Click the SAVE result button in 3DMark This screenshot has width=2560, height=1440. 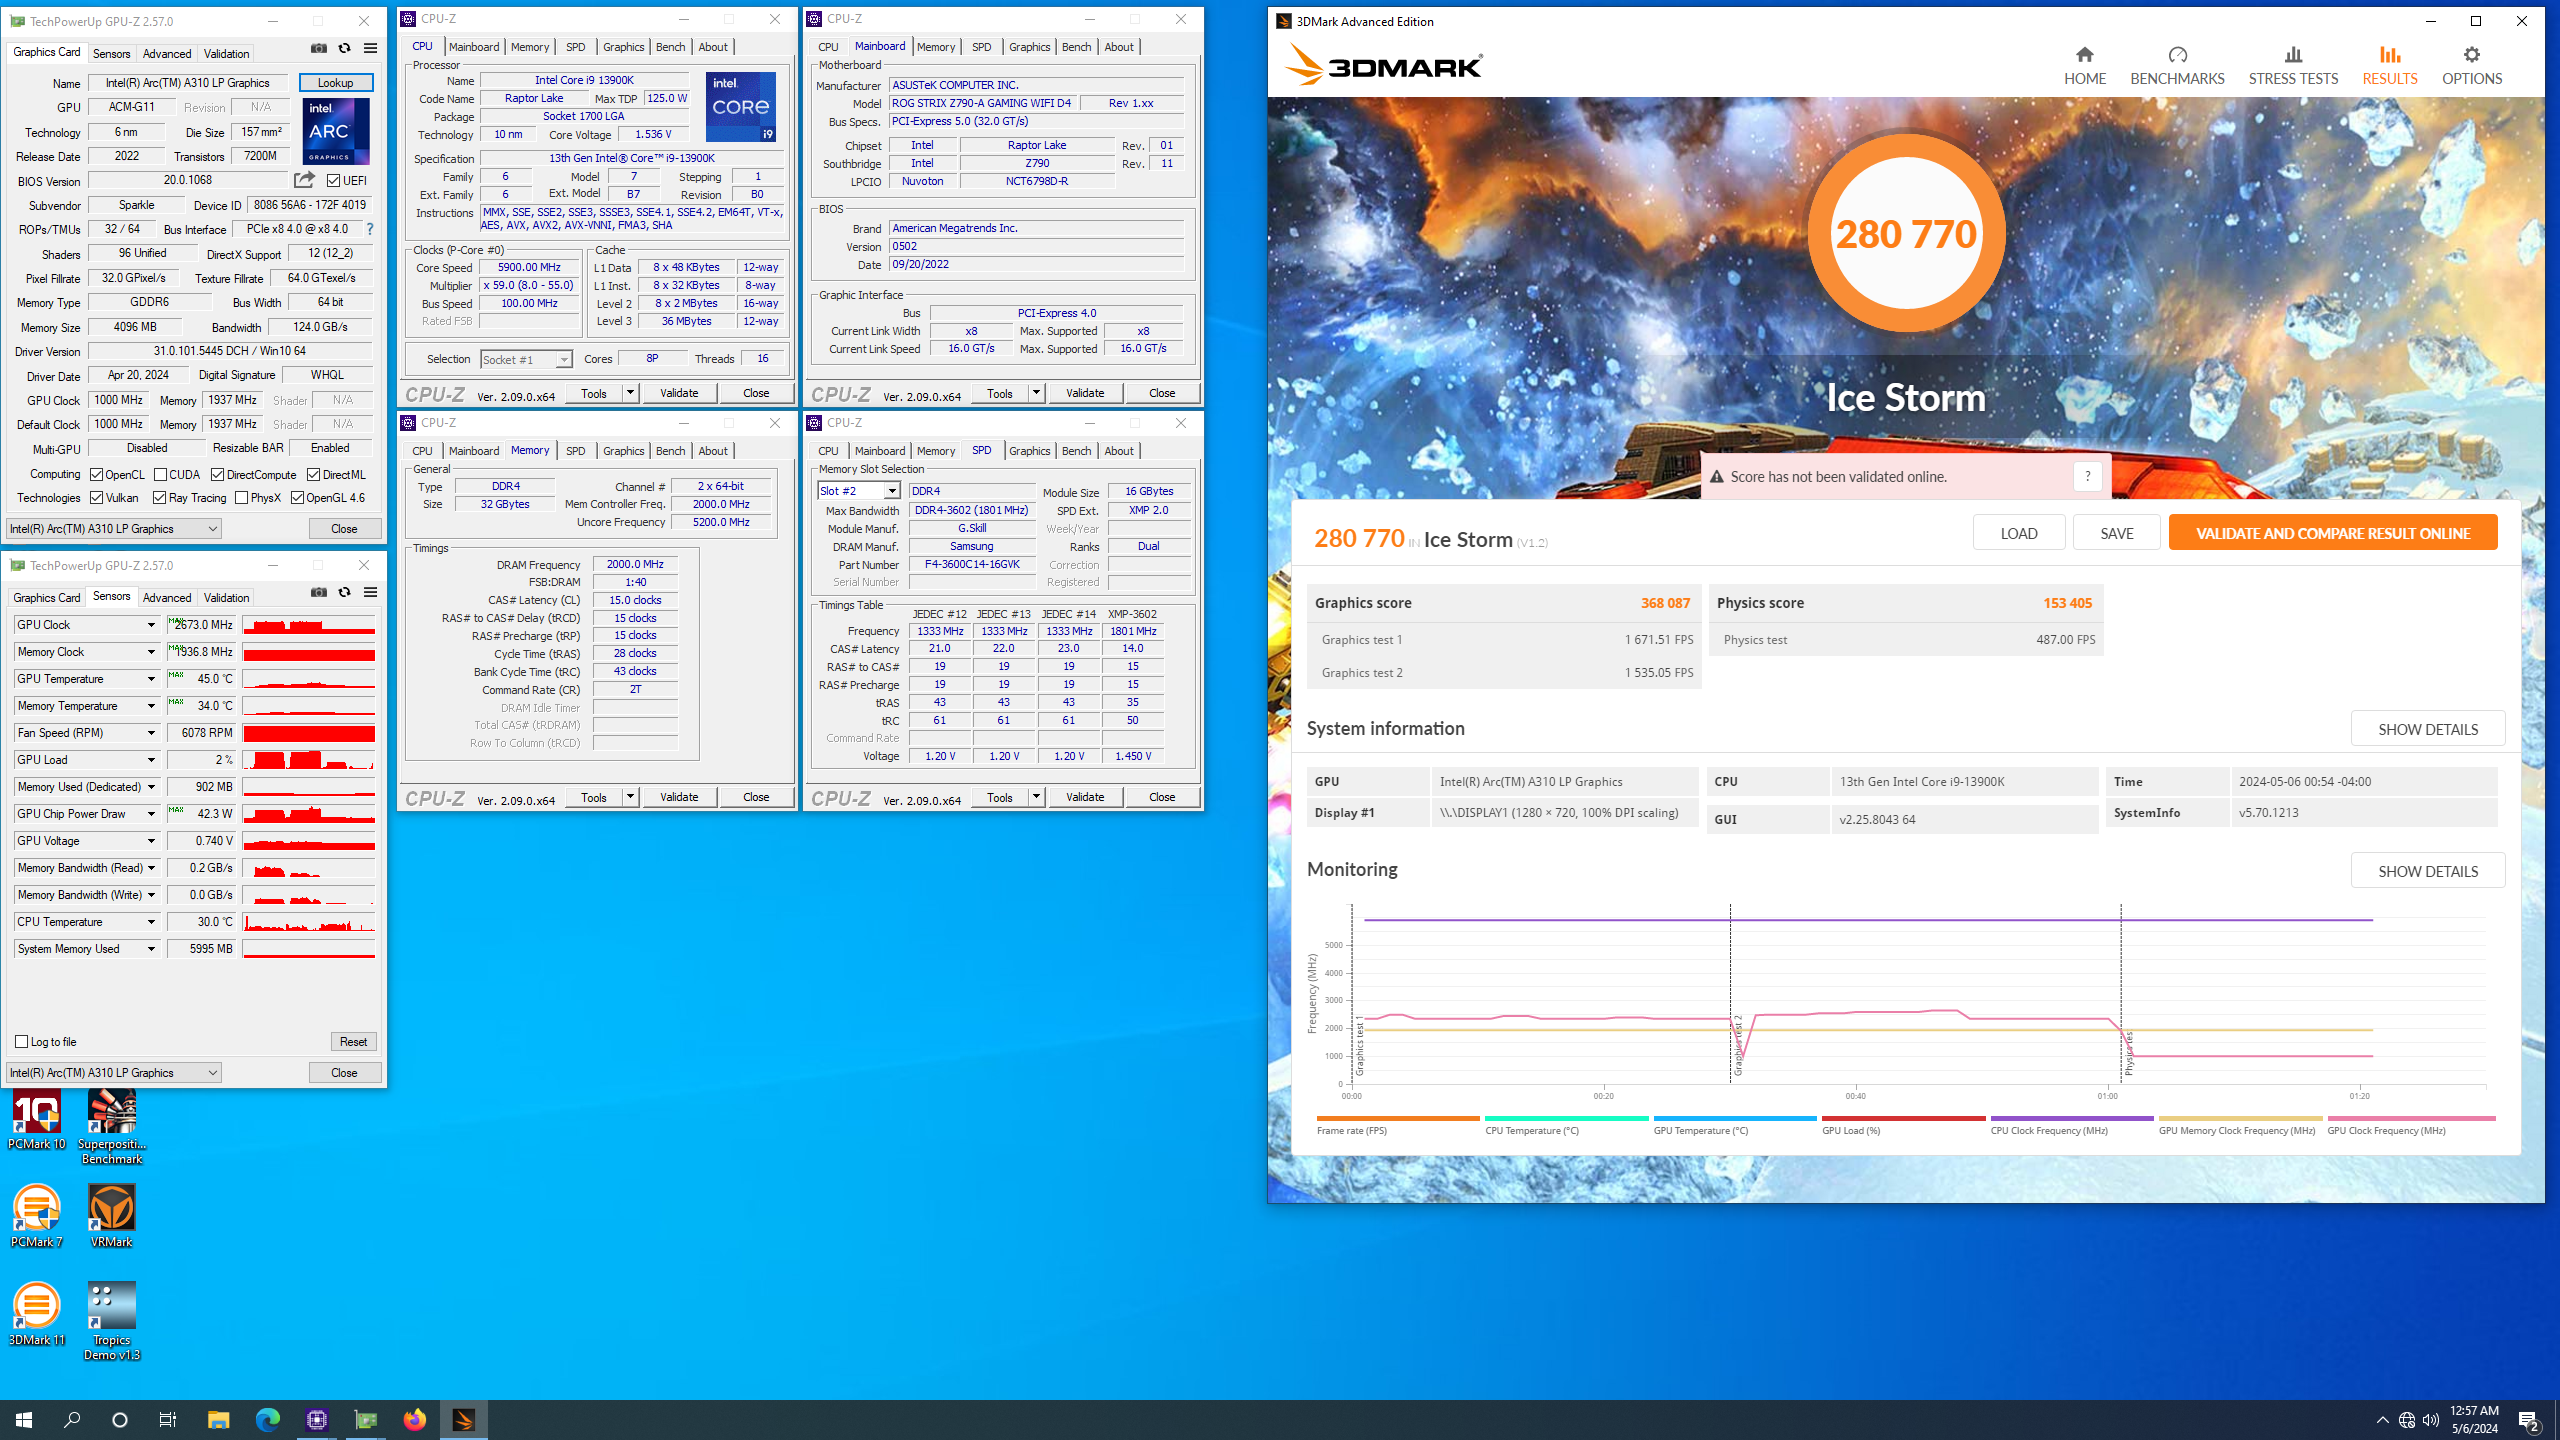(x=2116, y=533)
